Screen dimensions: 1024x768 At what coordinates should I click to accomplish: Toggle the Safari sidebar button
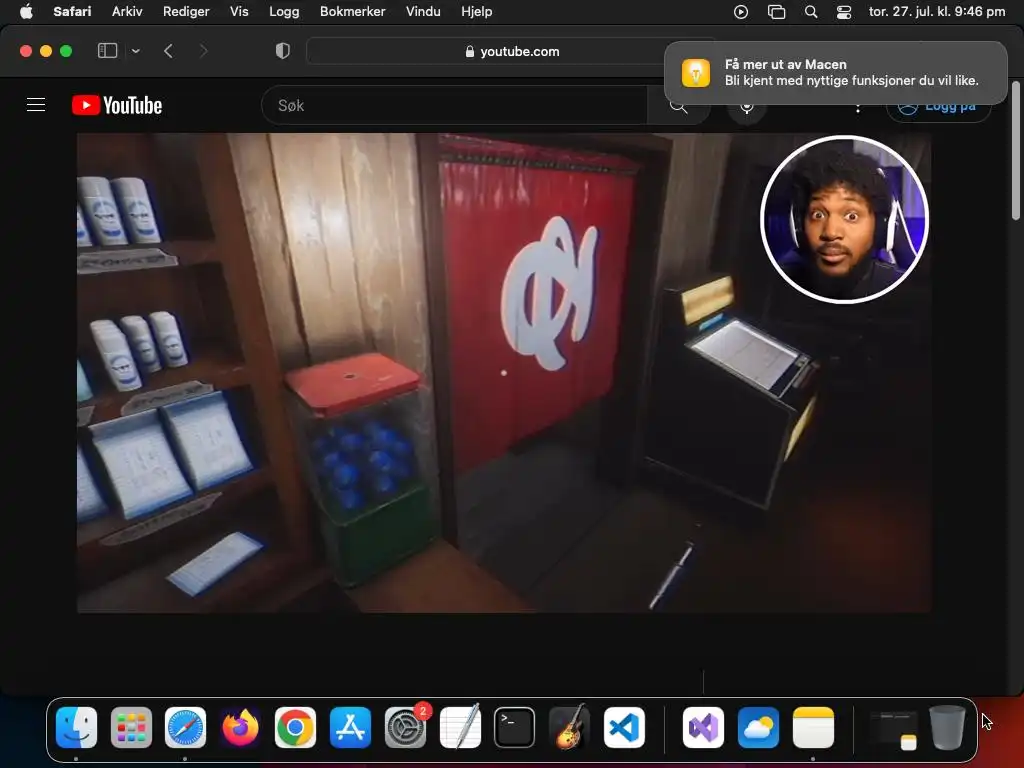pos(107,51)
